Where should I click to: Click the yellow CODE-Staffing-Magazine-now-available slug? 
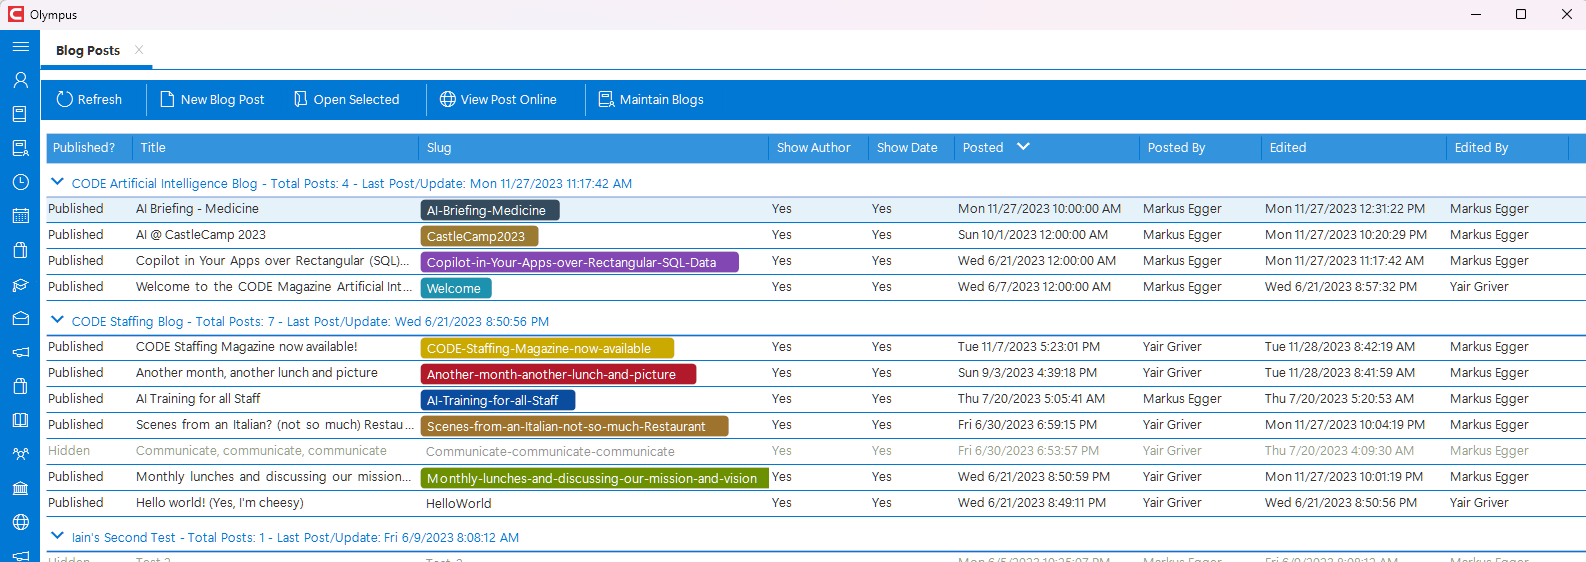[547, 348]
